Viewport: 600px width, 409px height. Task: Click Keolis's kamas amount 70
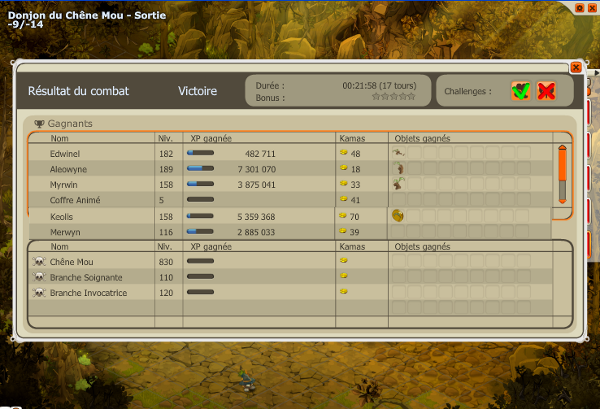(x=354, y=217)
